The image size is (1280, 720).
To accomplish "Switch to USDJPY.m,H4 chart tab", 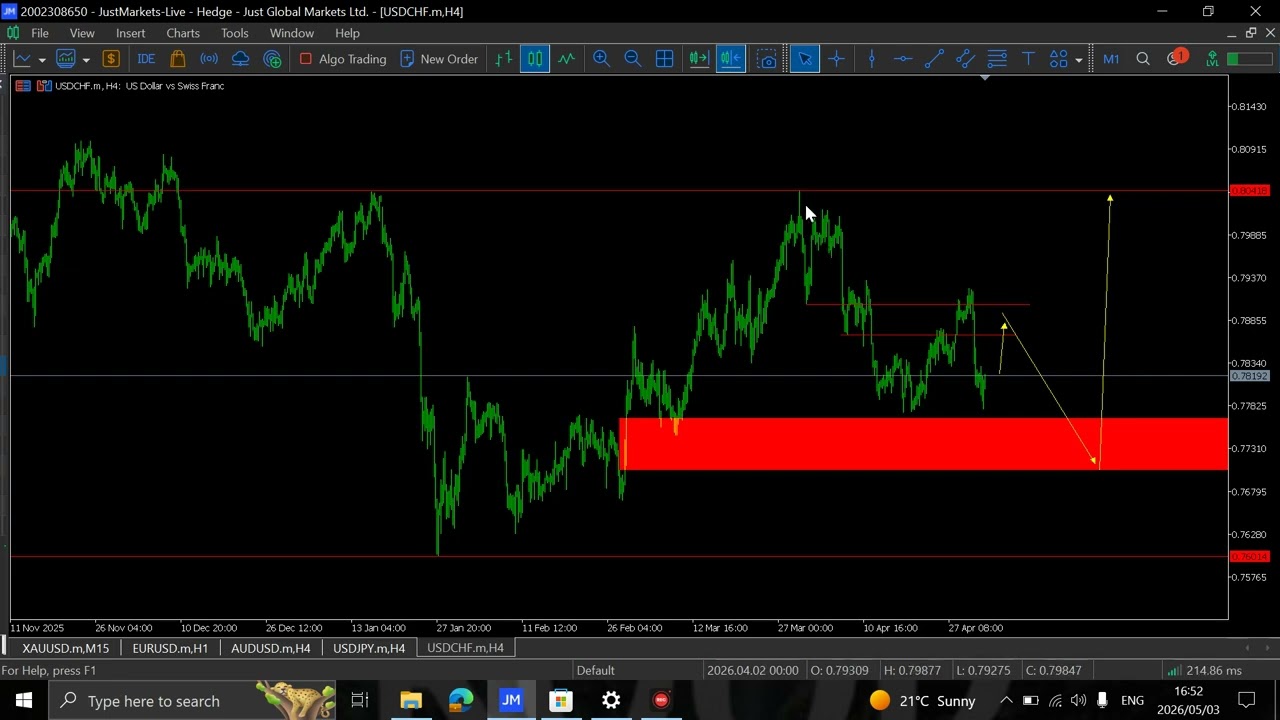I will click(x=369, y=648).
